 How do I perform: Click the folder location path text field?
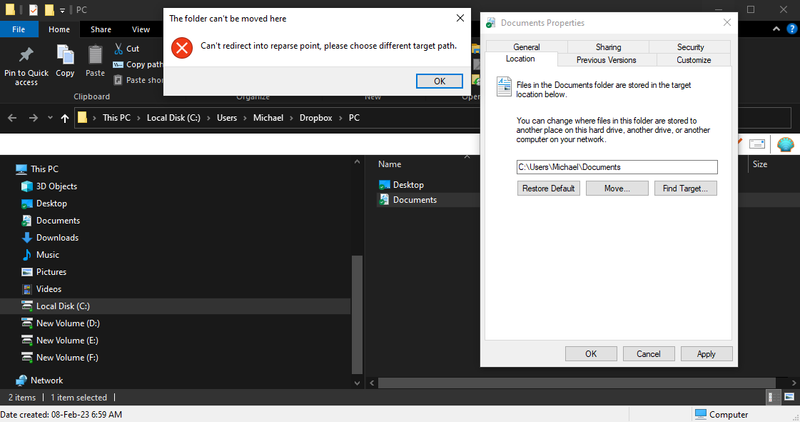[616, 167]
